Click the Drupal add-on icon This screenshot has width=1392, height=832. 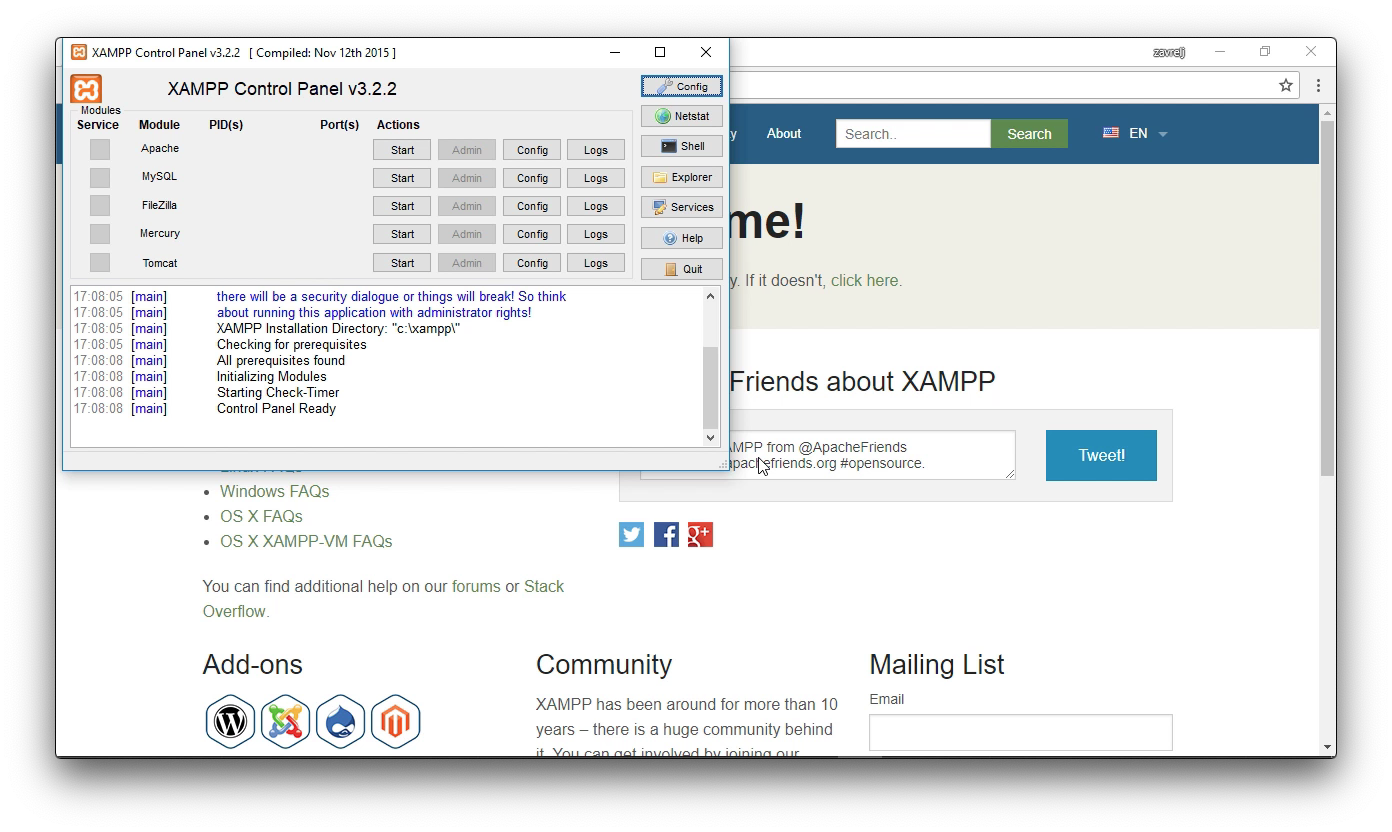[341, 721]
